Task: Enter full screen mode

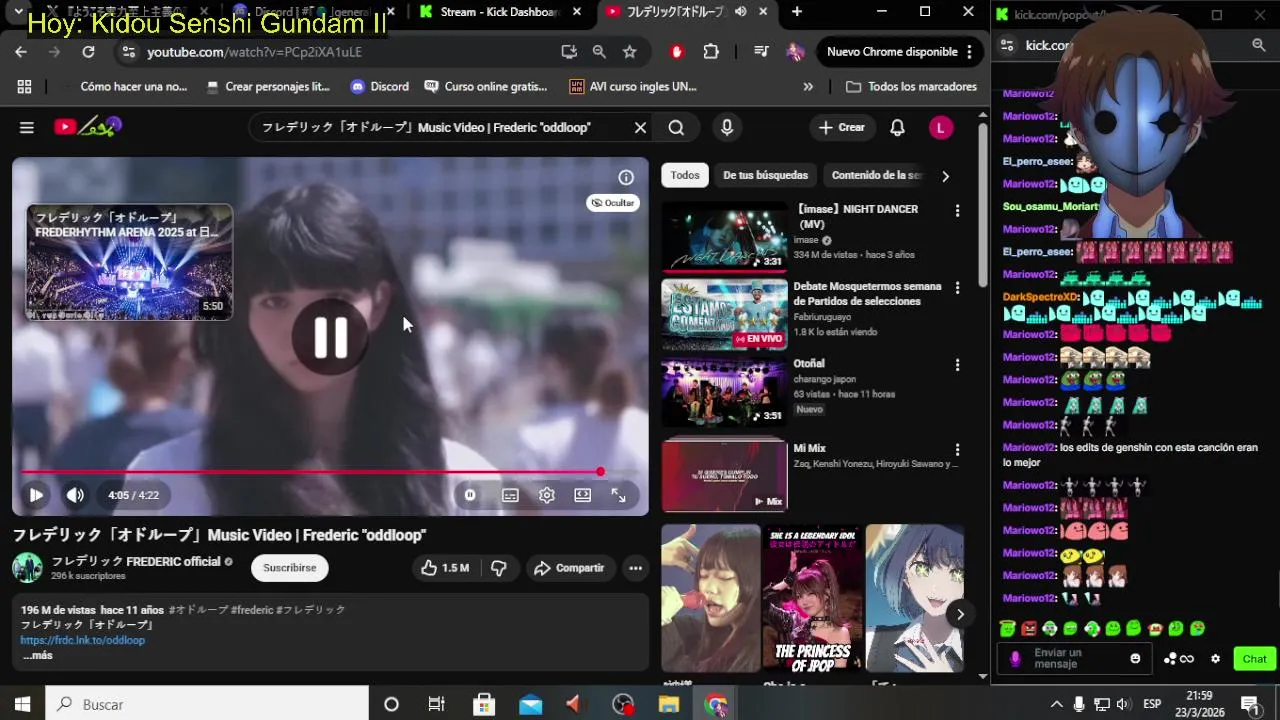Action: point(619,495)
